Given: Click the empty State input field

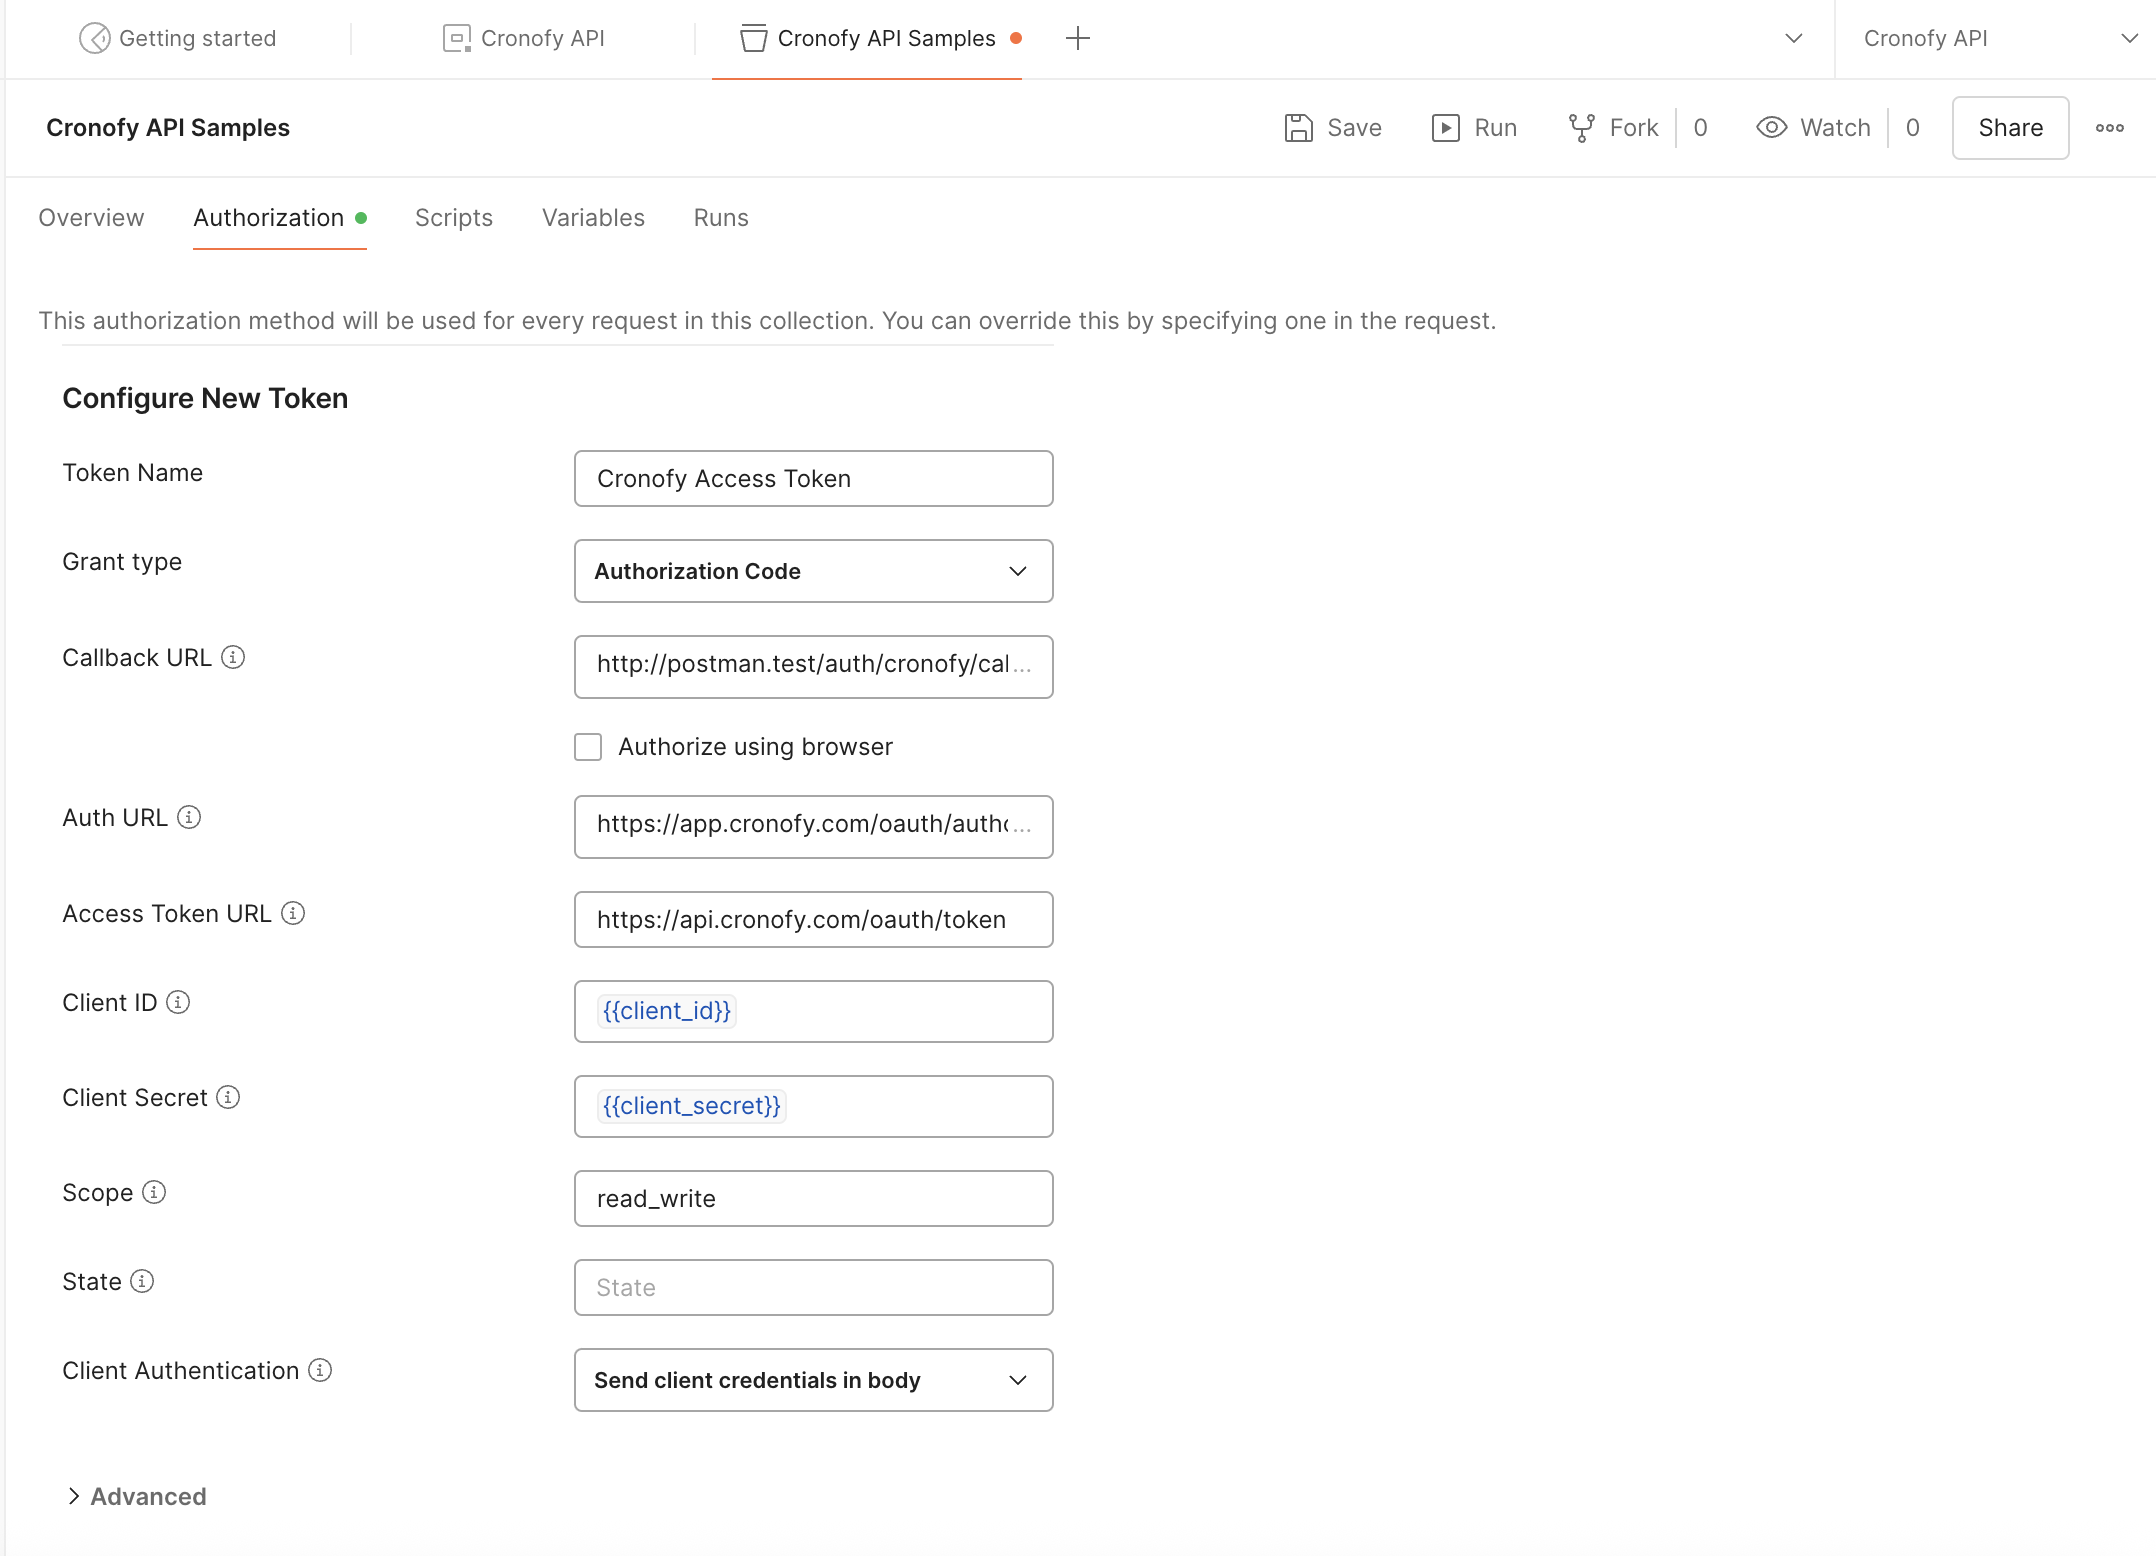Looking at the screenshot, I should [813, 1288].
